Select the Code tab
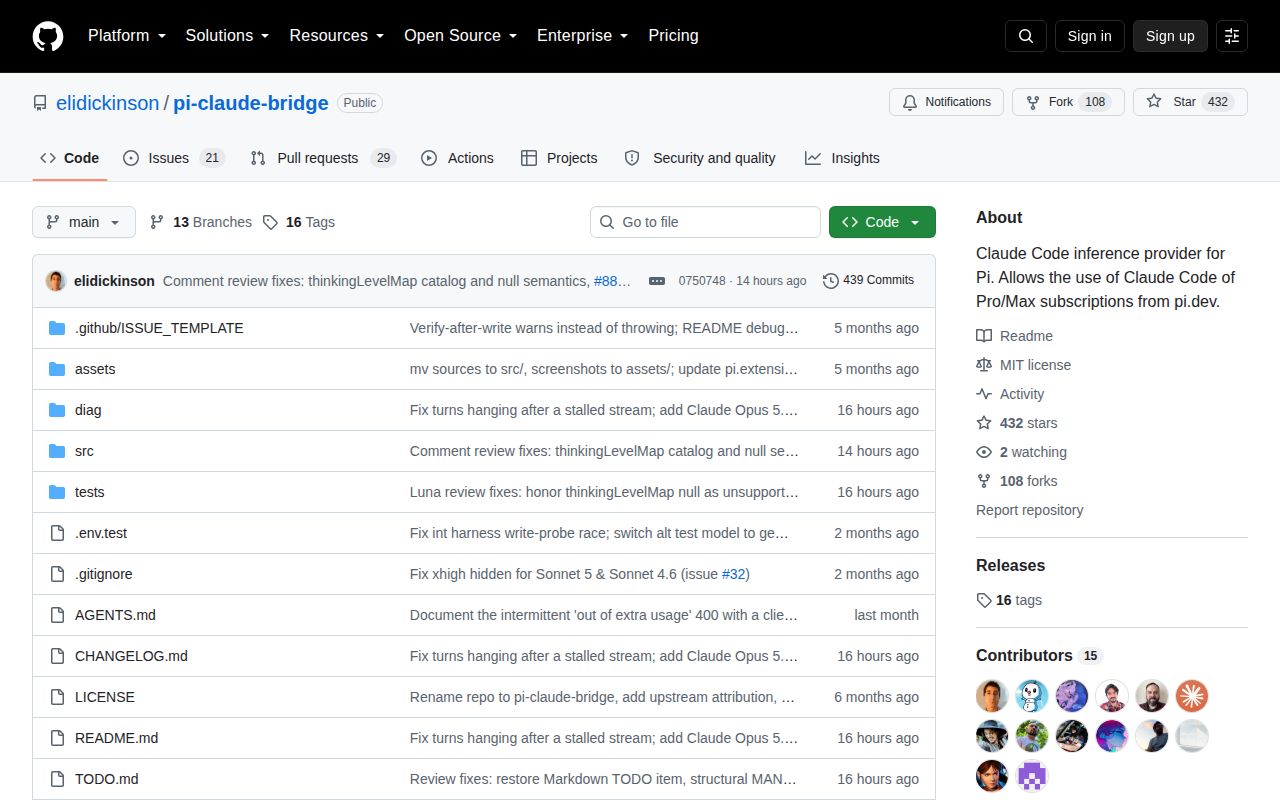This screenshot has width=1280, height=800. click(x=70, y=158)
